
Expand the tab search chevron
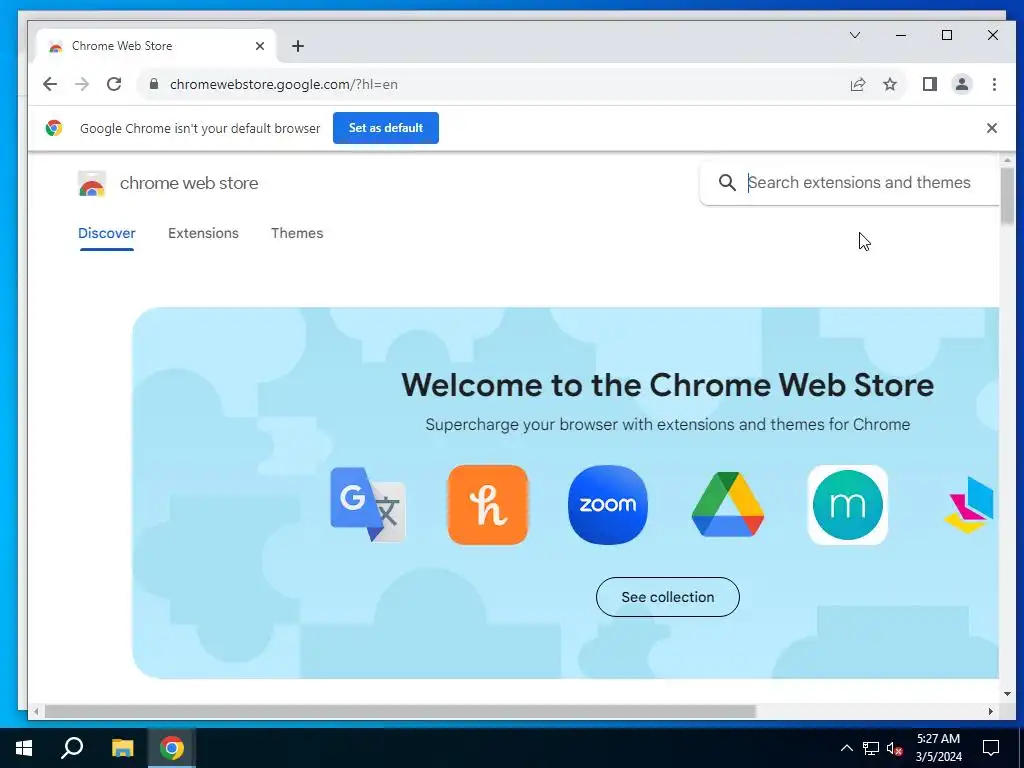click(855, 35)
